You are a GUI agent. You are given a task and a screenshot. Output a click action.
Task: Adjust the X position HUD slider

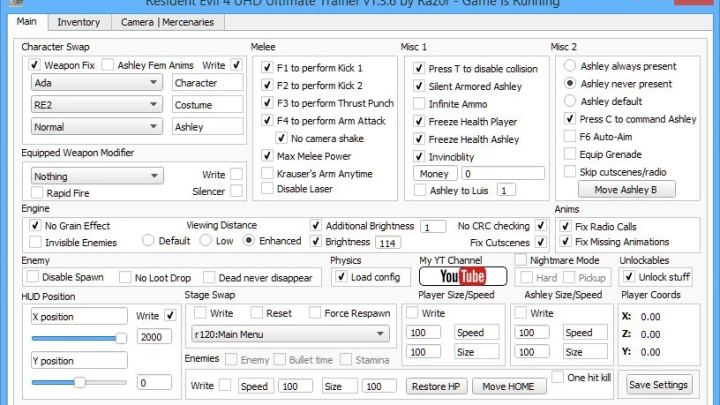(121, 338)
